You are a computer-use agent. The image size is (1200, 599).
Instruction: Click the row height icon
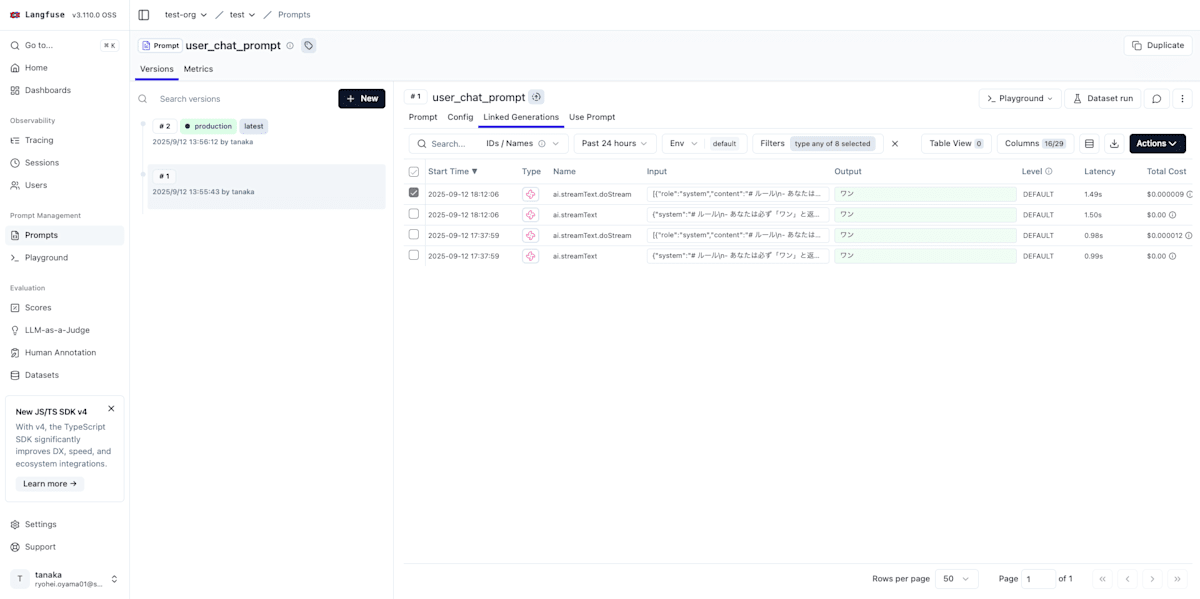1089,143
